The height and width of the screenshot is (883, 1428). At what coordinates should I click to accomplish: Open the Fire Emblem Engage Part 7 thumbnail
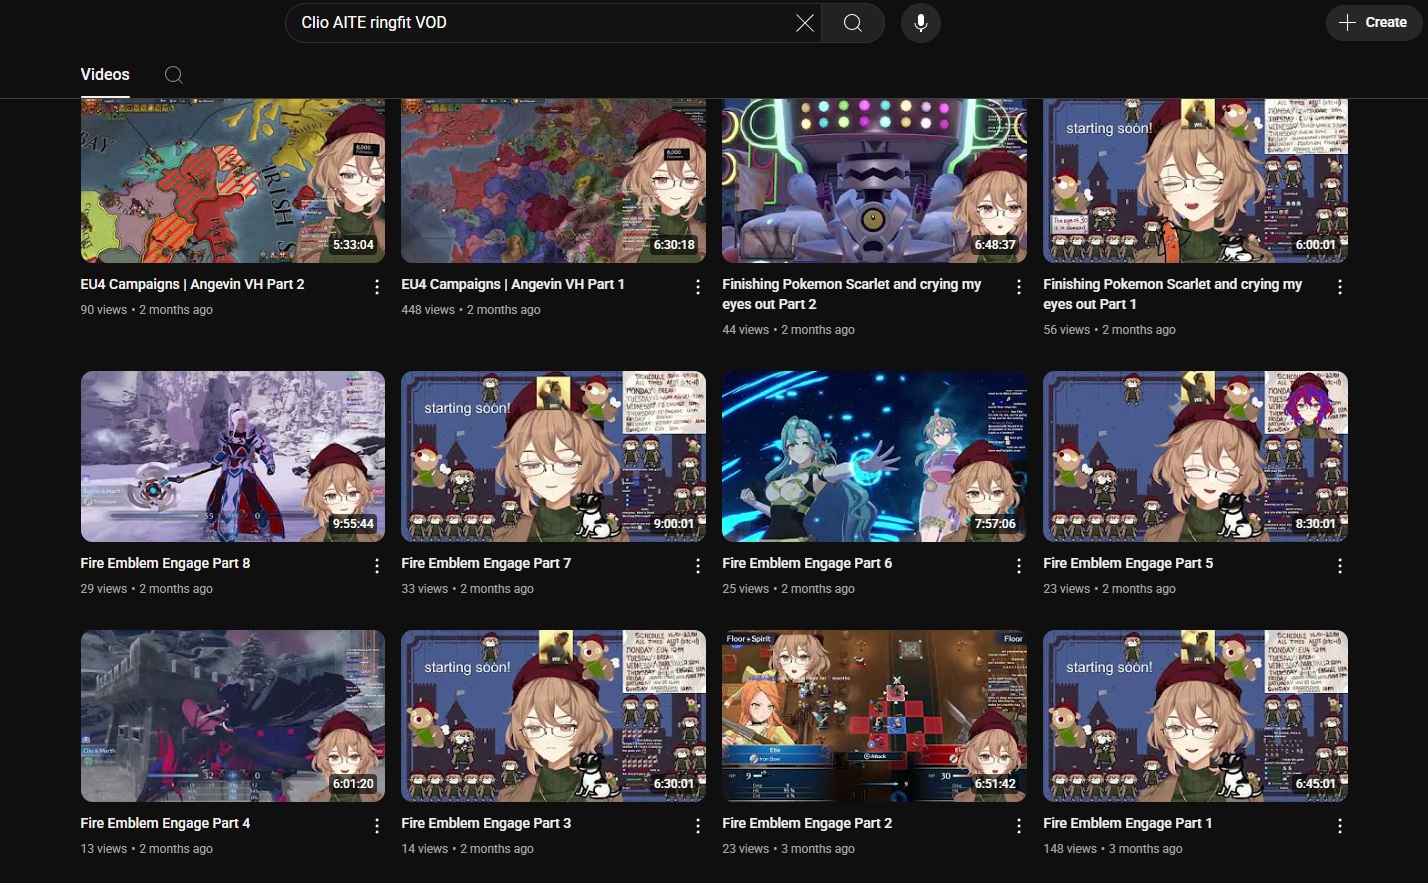[553, 457]
